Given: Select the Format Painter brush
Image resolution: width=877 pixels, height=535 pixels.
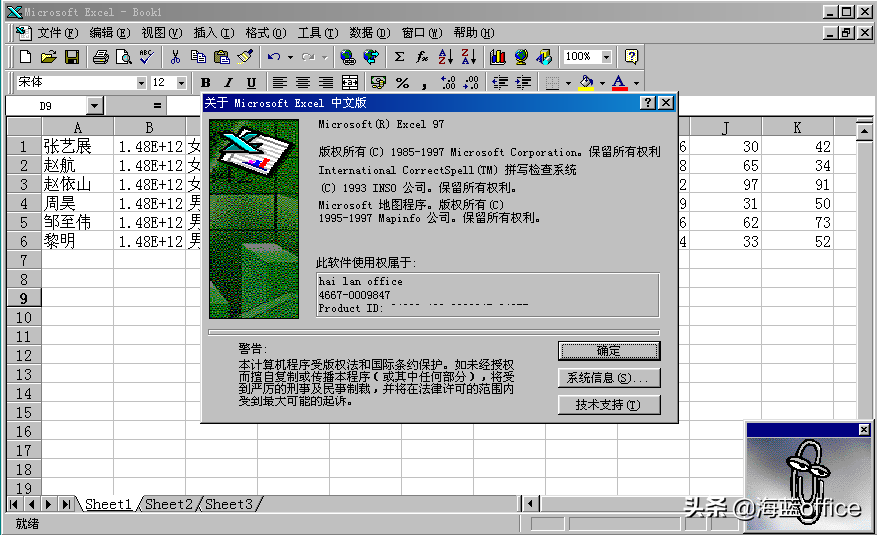Looking at the screenshot, I should (245, 56).
